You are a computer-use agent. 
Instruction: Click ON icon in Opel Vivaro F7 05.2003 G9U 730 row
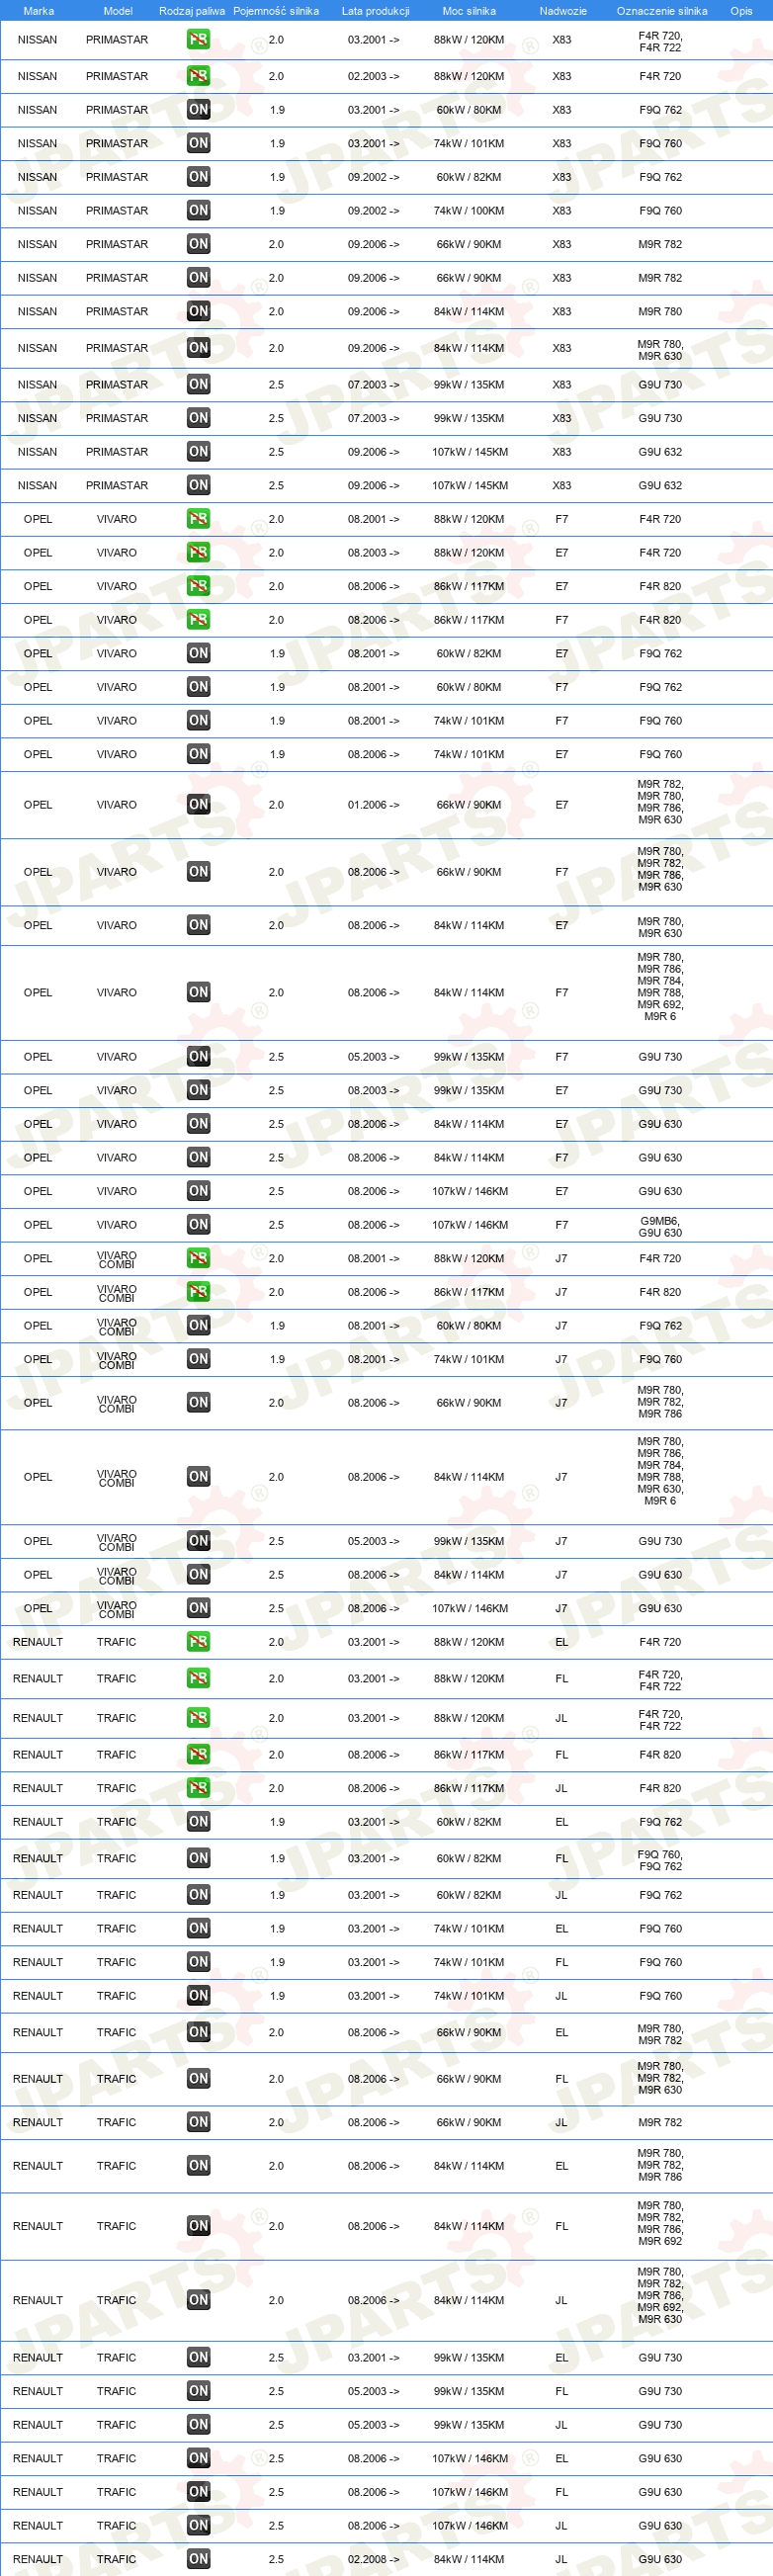coord(198,1057)
